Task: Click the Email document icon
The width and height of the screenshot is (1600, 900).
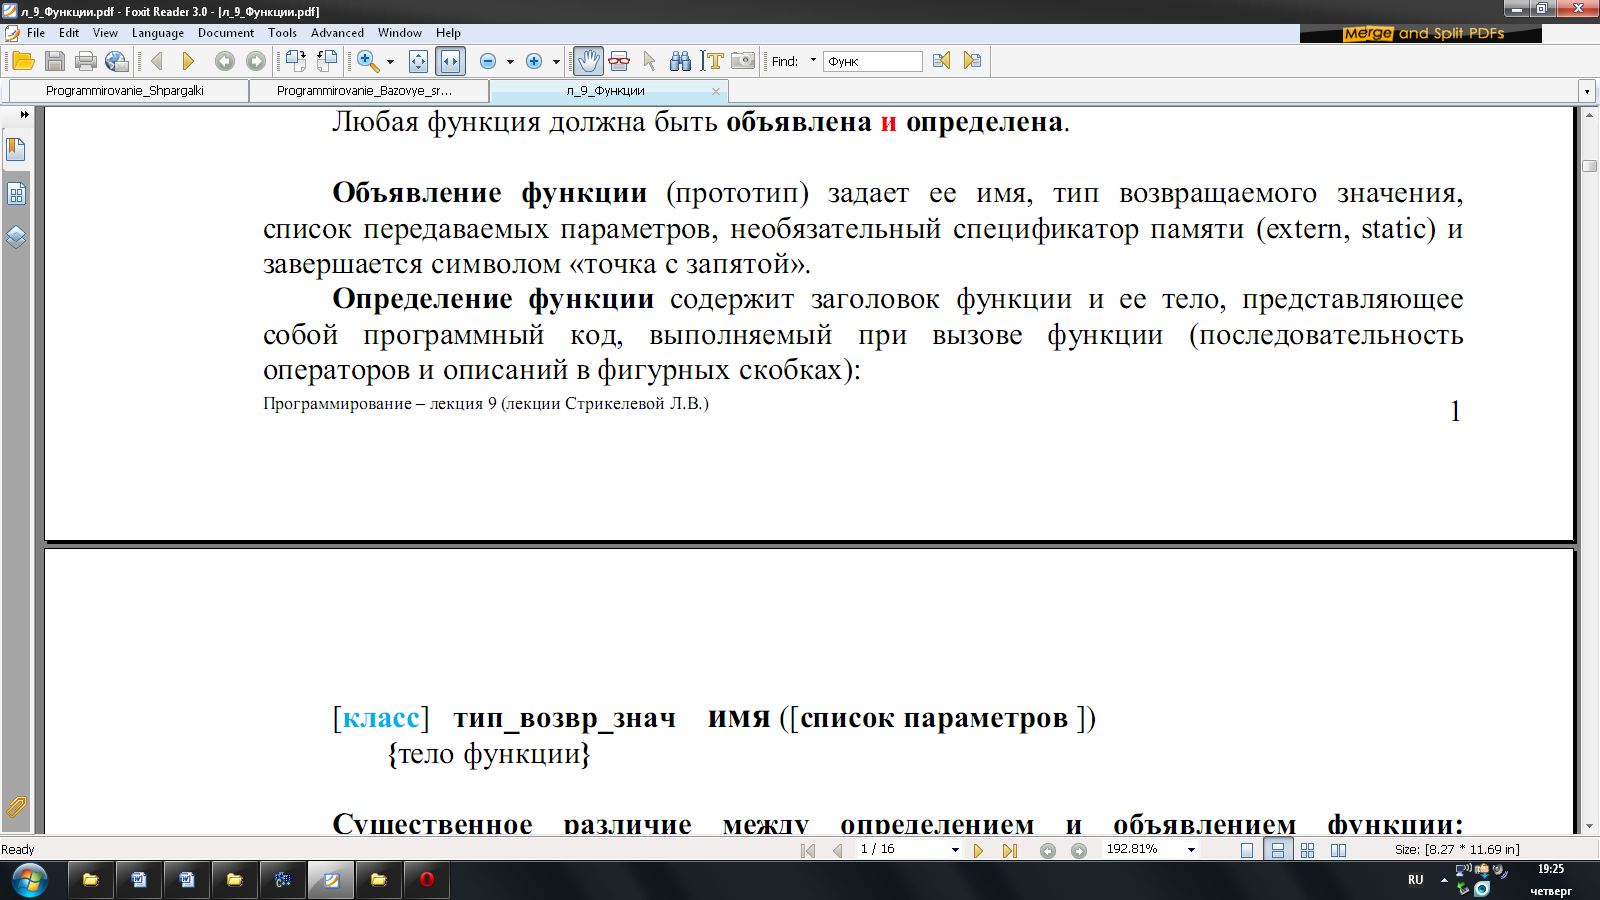Action: pos(117,61)
